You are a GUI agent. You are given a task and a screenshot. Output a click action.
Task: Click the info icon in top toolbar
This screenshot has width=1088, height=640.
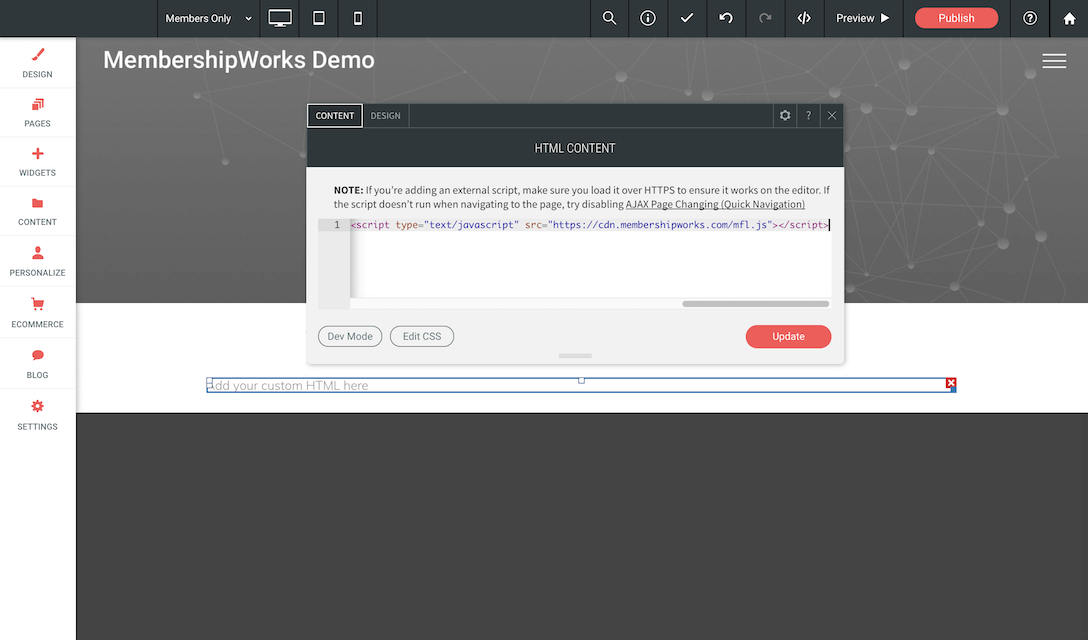pyautogui.click(x=648, y=18)
